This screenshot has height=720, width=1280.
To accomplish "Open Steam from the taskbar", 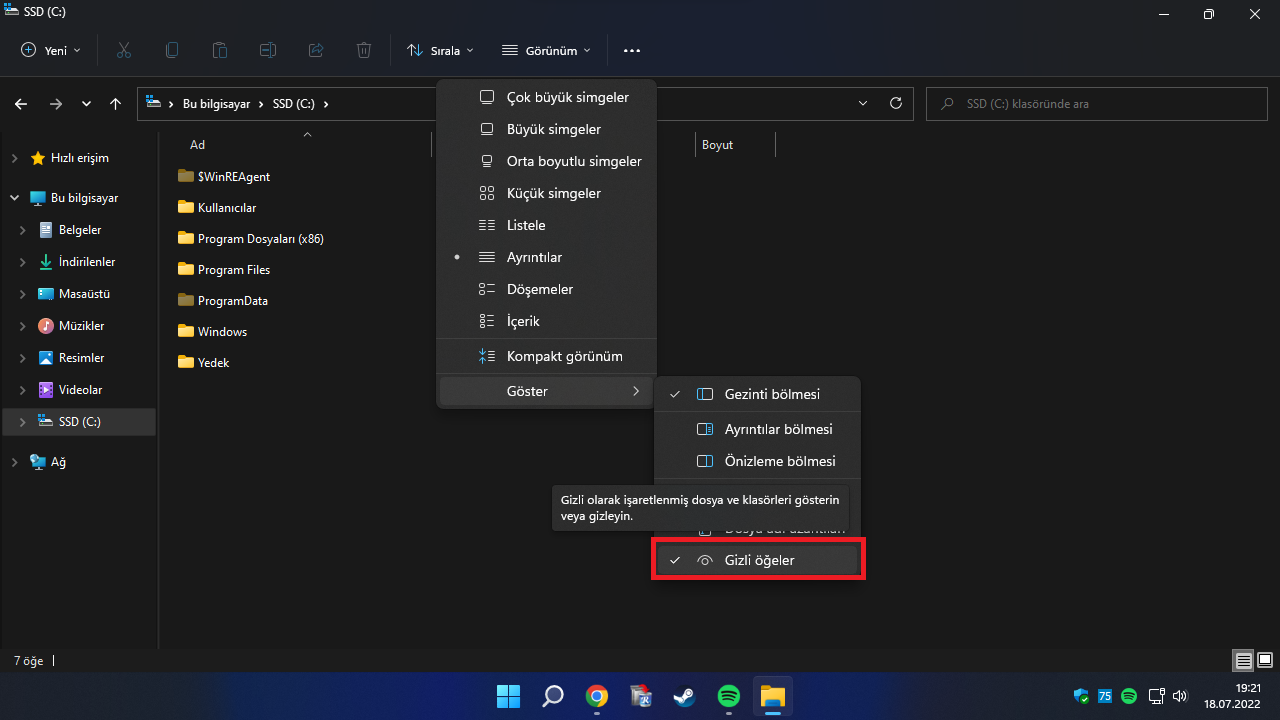I will click(x=685, y=696).
